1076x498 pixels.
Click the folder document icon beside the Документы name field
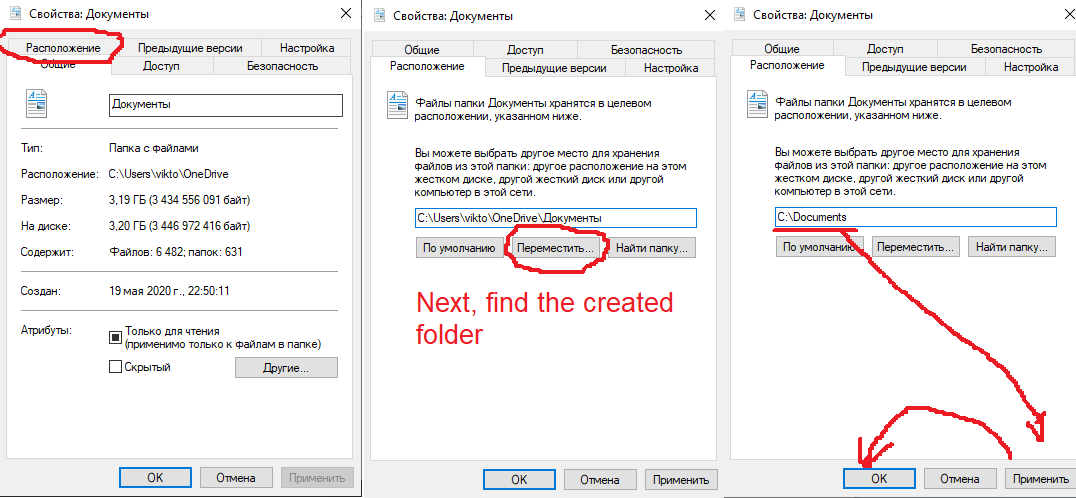click(x=36, y=104)
